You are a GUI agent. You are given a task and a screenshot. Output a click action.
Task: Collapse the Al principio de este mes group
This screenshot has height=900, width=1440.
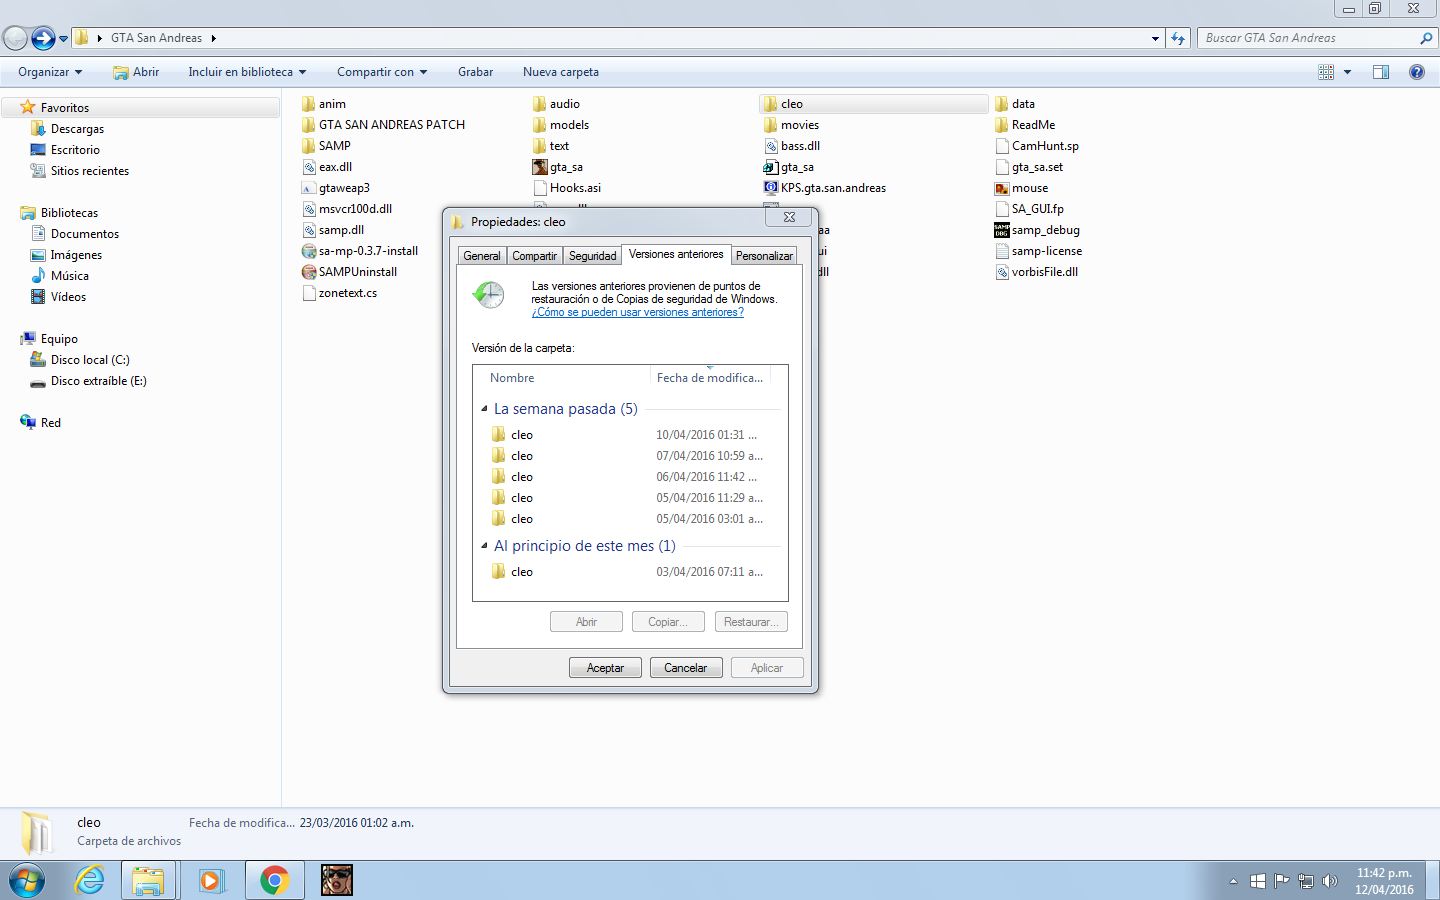(x=485, y=546)
